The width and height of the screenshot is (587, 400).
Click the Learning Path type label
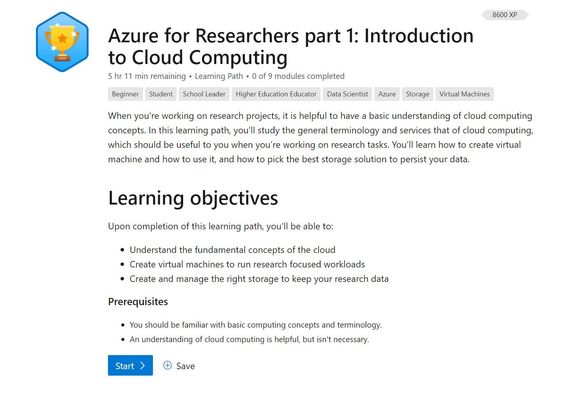pyautogui.click(x=219, y=76)
